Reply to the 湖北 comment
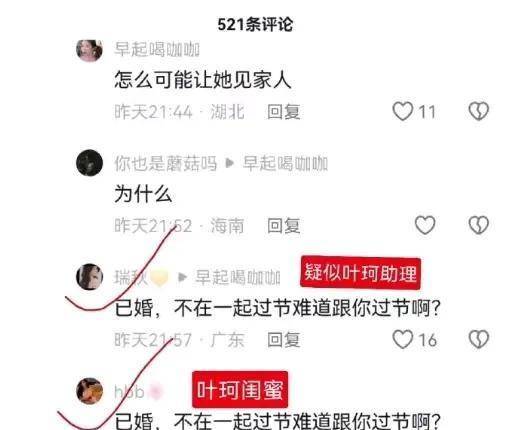The width and height of the screenshot is (514, 430). tap(284, 112)
